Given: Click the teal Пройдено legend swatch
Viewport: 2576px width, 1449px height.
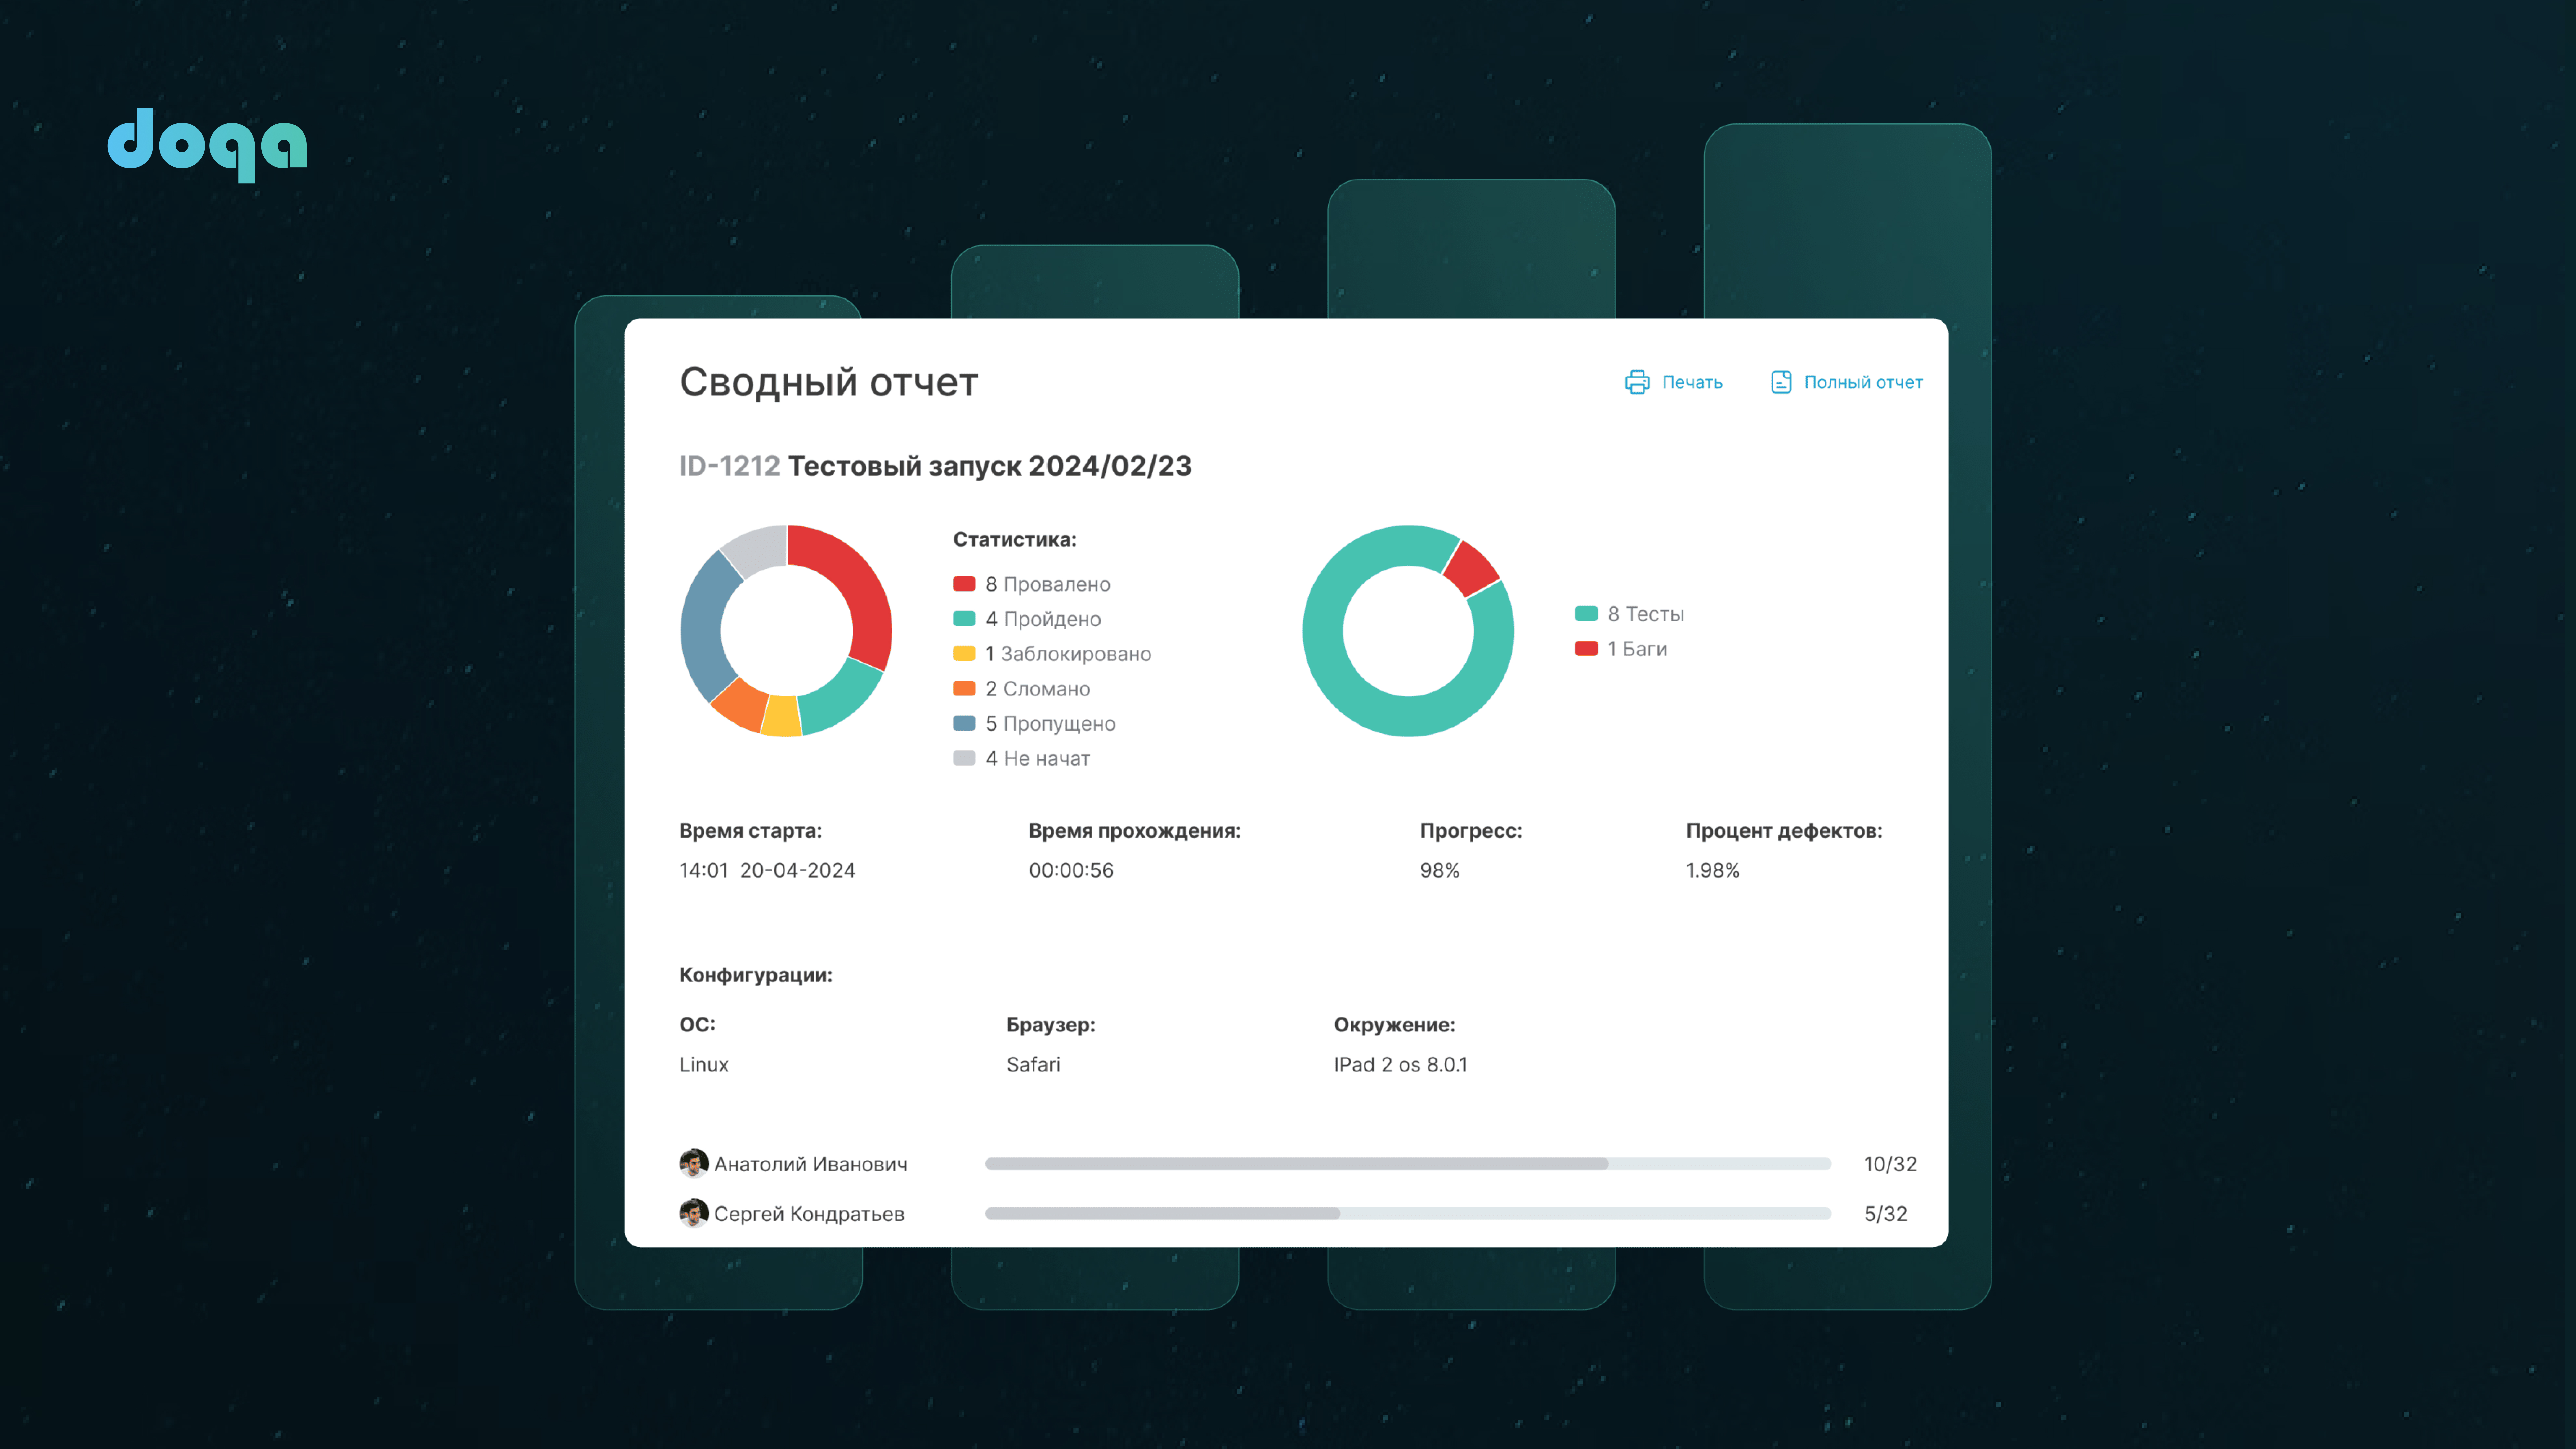Looking at the screenshot, I should point(964,619).
